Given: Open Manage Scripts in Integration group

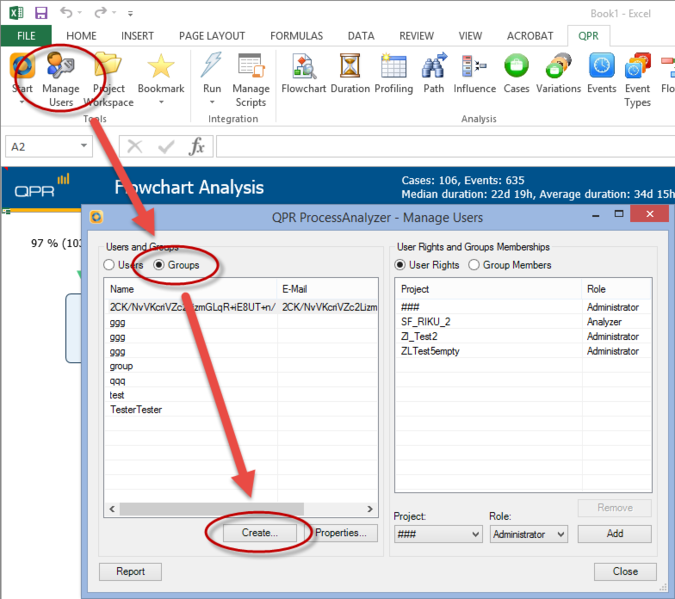Looking at the screenshot, I should 251,79.
